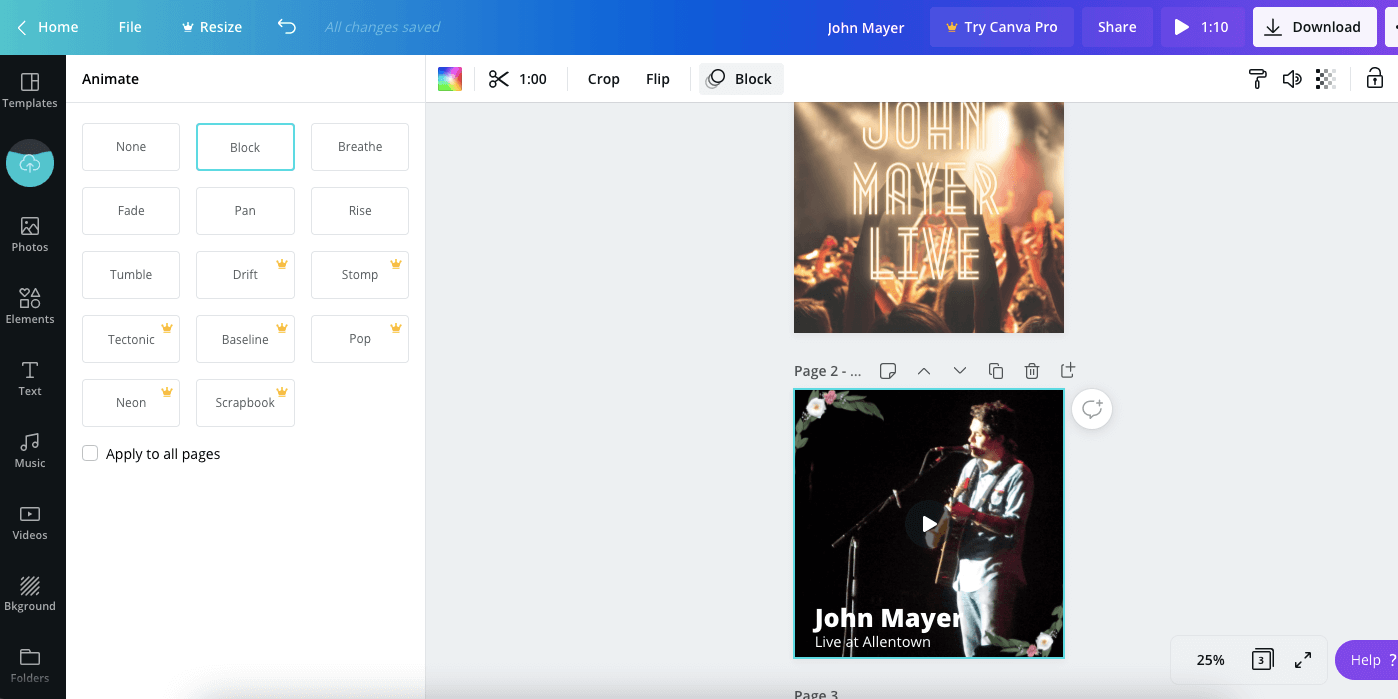1398x699 pixels.
Task: Open the document color picker swatch
Action: [x=449, y=78]
